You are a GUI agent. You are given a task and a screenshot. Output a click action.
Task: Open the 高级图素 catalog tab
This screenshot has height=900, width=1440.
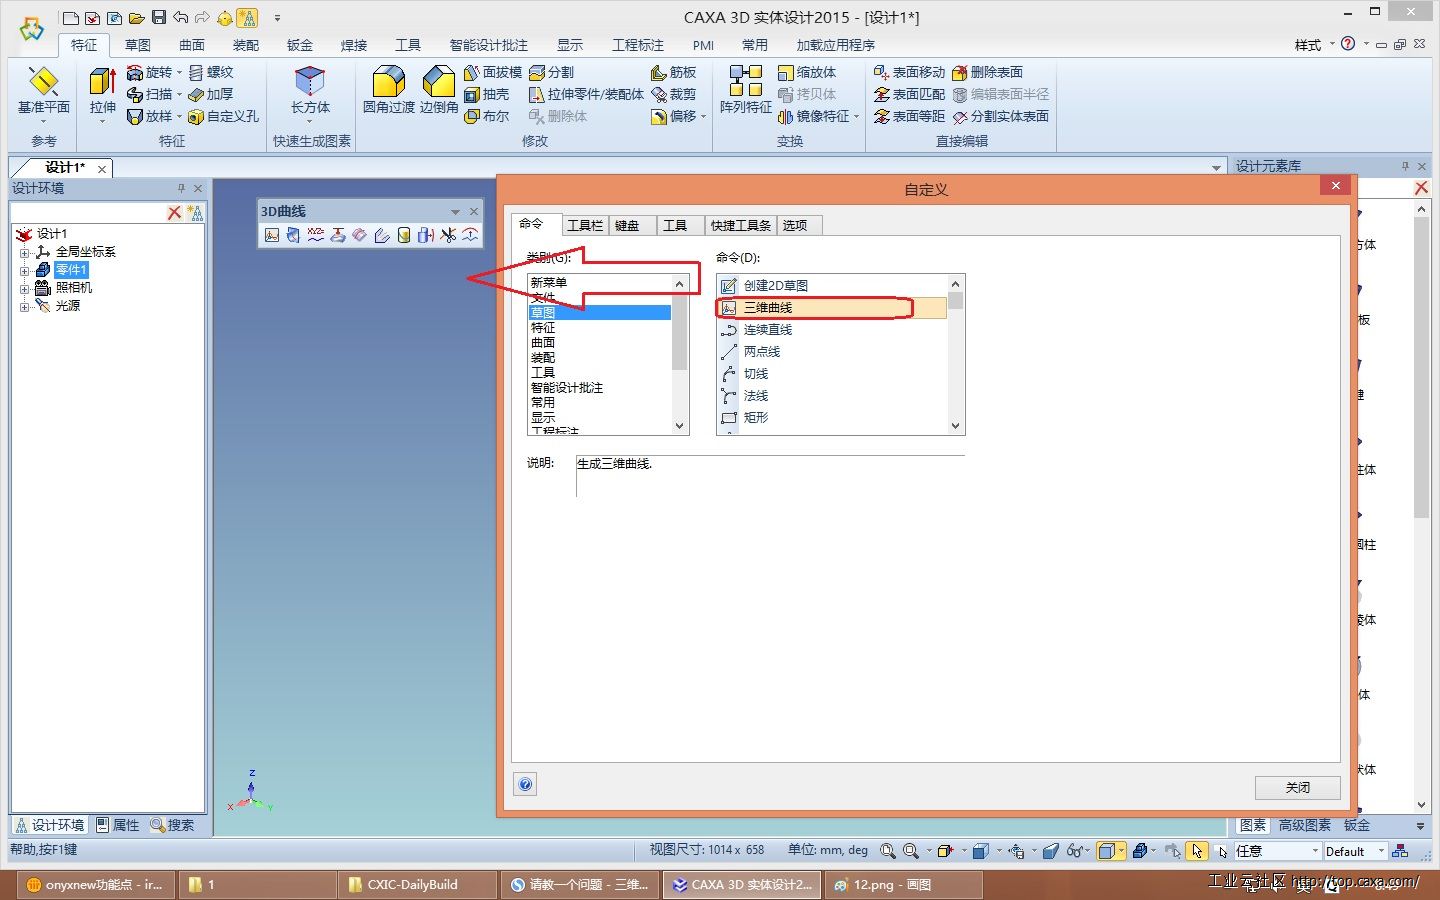pyautogui.click(x=1304, y=825)
